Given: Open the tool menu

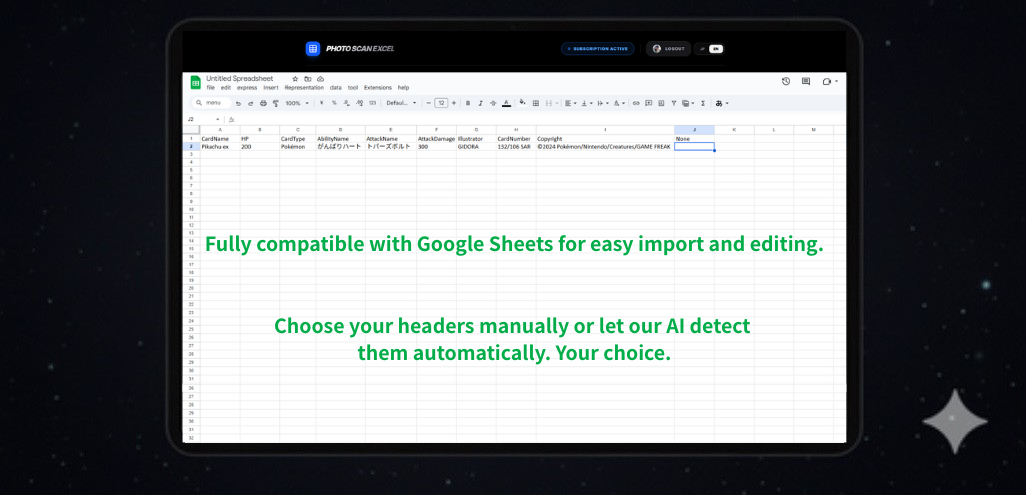Looking at the screenshot, I should 353,88.
